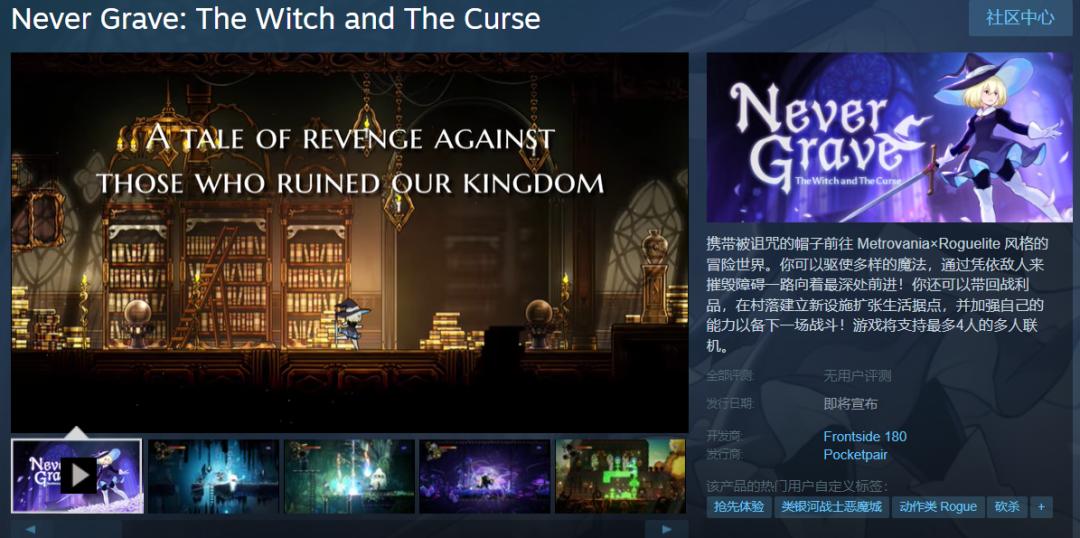Open publisher Pocketpair link
Image resolution: width=1080 pixels, height=538 pixels.
[855, 455]
